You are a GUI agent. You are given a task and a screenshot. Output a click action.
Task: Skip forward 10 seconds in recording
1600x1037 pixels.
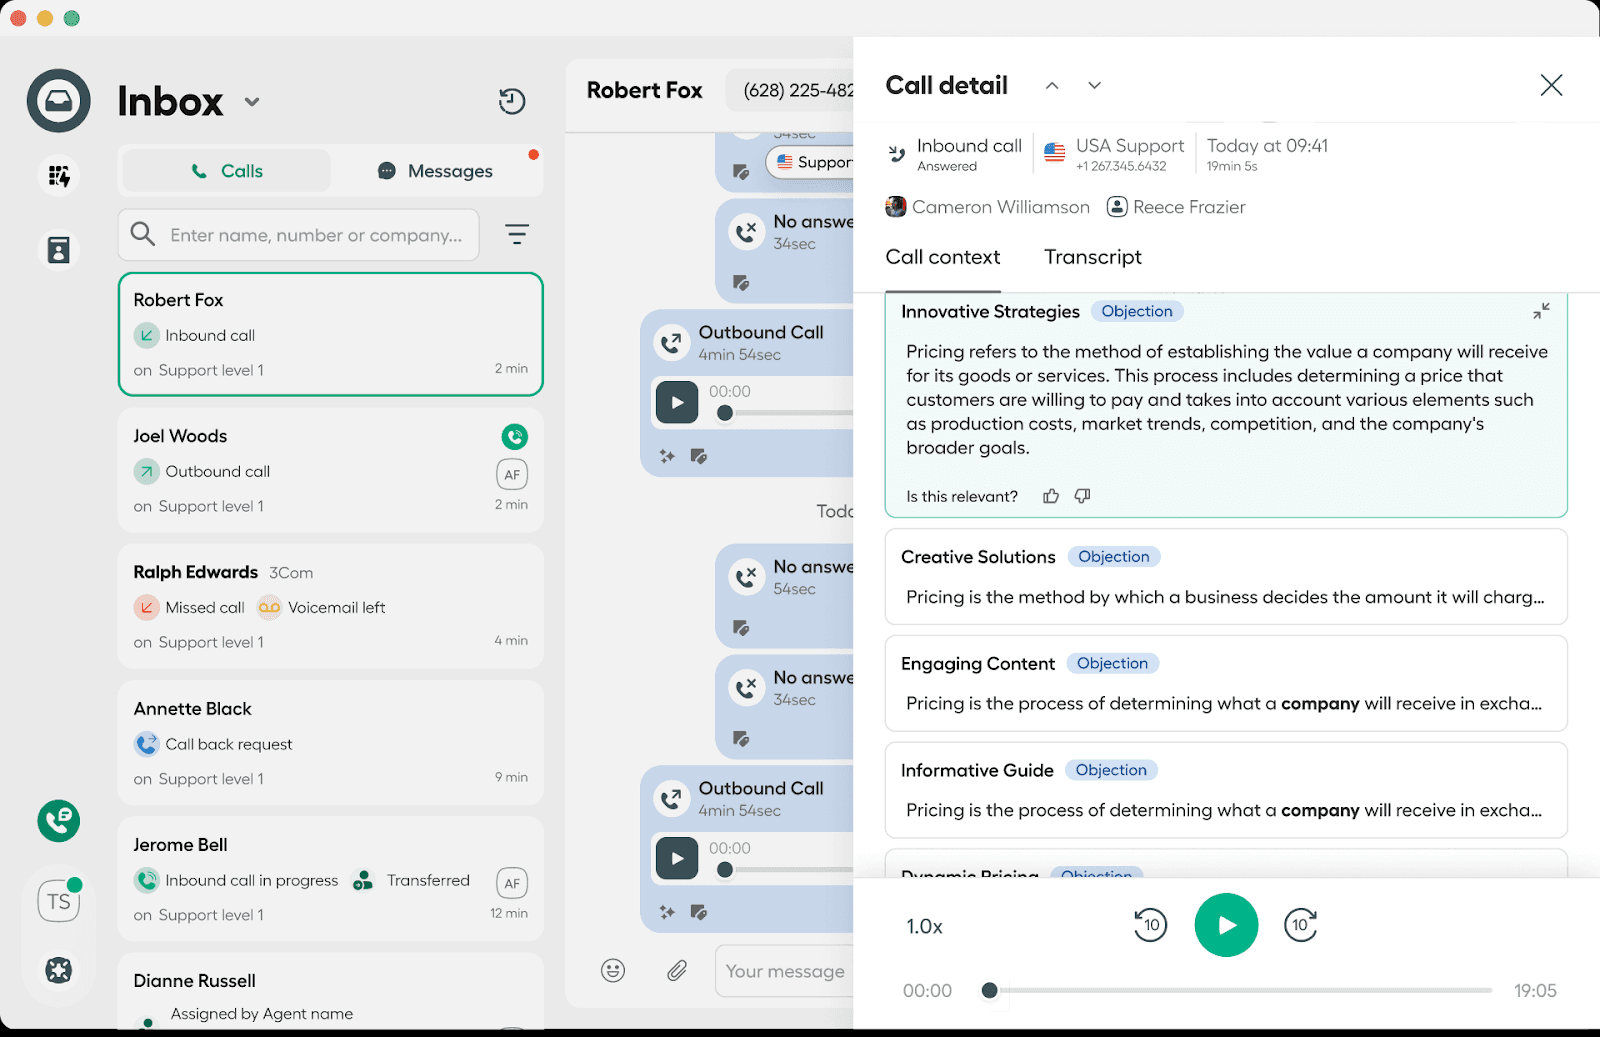pyautogui.click(x=1300, y=925)
